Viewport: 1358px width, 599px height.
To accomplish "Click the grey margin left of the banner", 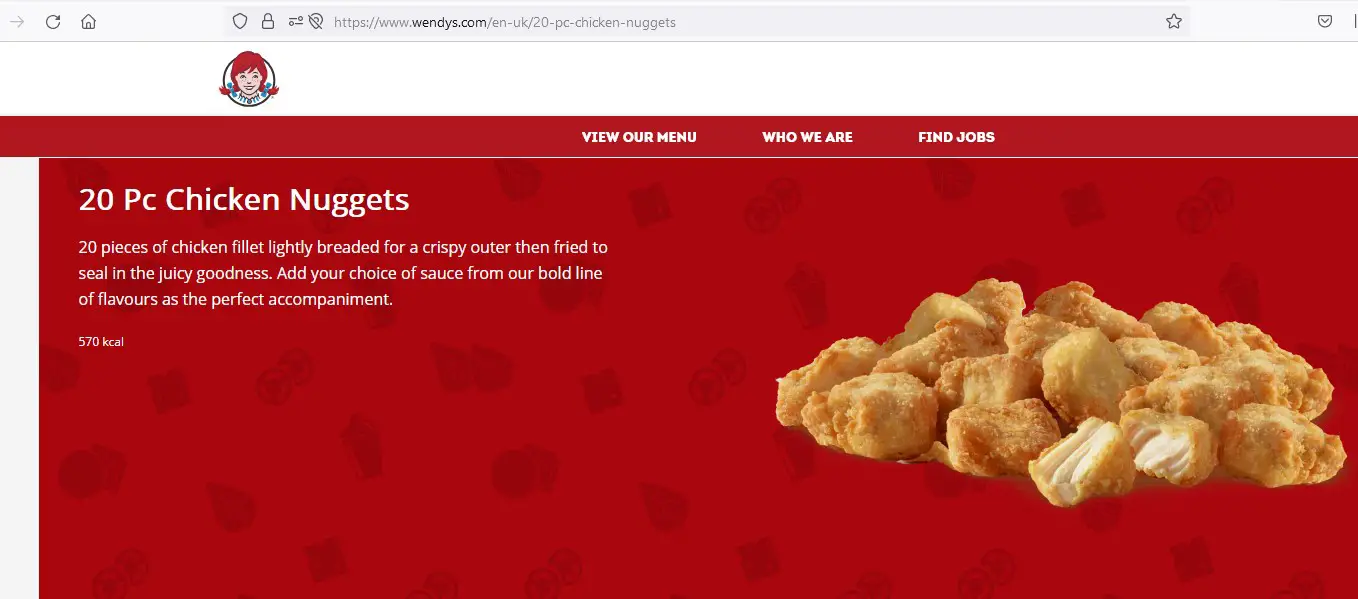I will click(19, 378).
